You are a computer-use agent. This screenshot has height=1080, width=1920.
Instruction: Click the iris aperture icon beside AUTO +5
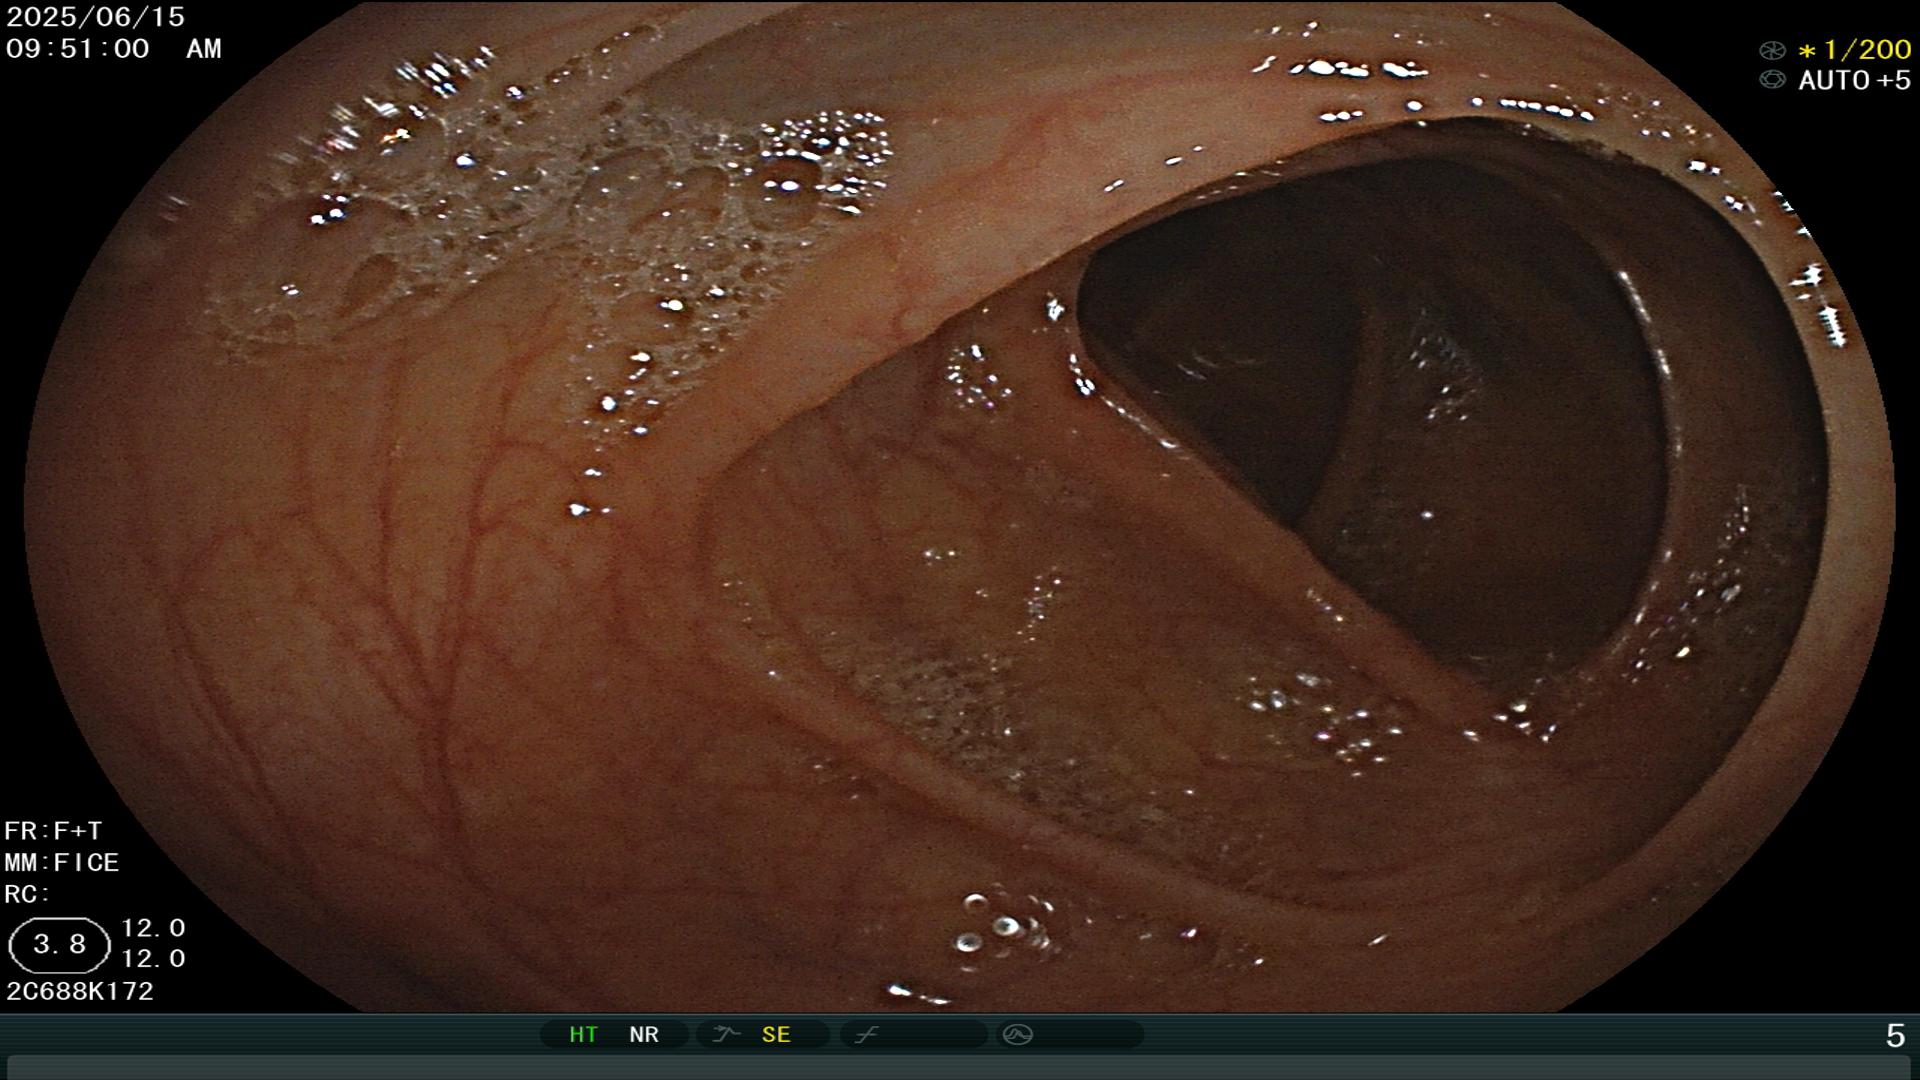click(1772, 80)
